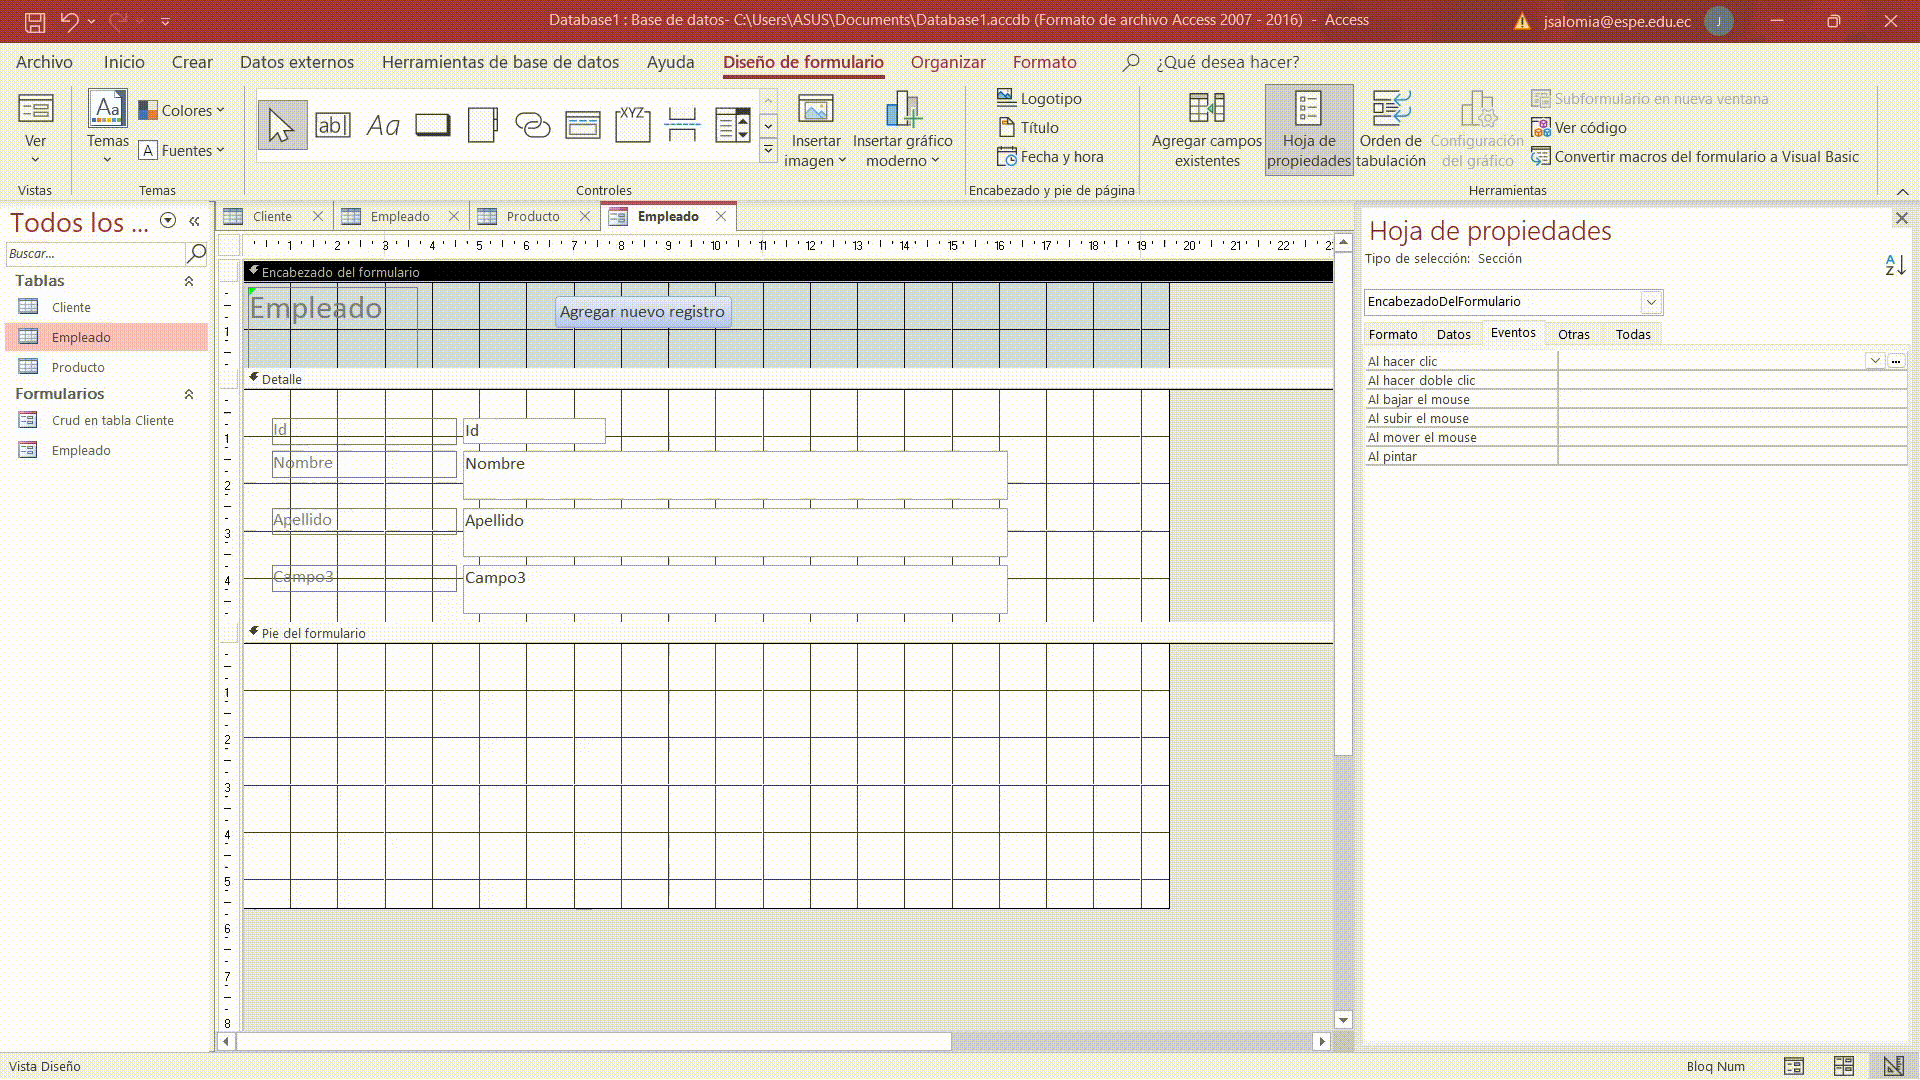Open the Al hacer clic dropdown arrow
The height and width of the screenshot is (1080, 1920).
tap(1875, 361)
